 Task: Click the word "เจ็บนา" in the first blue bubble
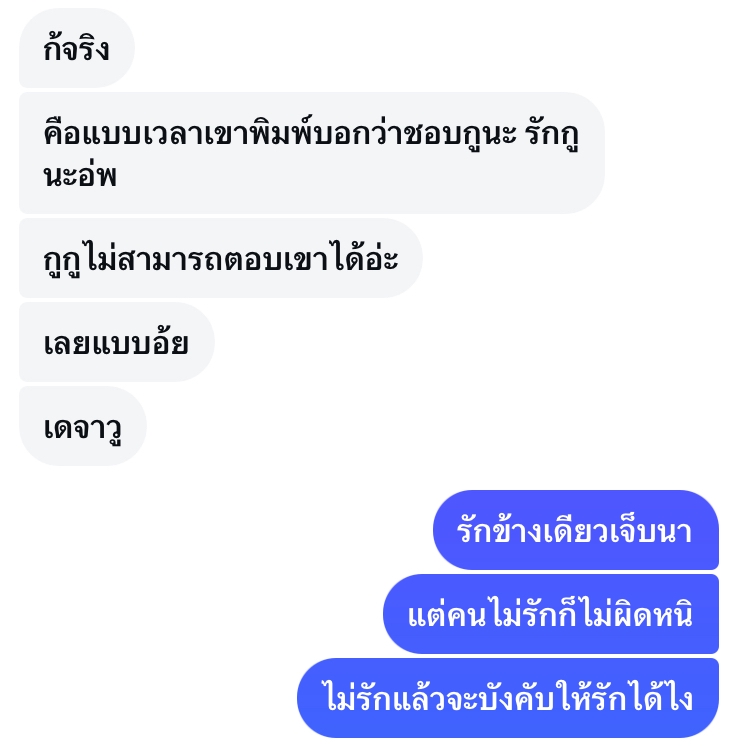(x=652, y=531)
